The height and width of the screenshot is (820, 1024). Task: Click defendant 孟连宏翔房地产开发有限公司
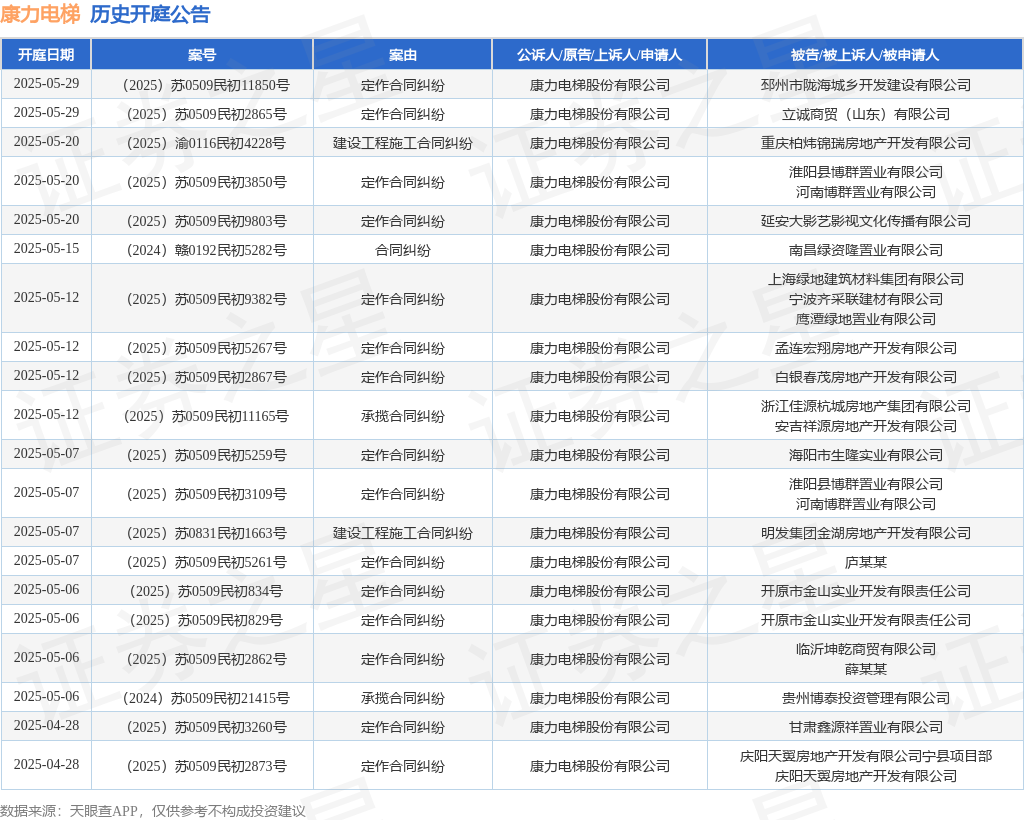pyautogui.click(x=865, y=348)
